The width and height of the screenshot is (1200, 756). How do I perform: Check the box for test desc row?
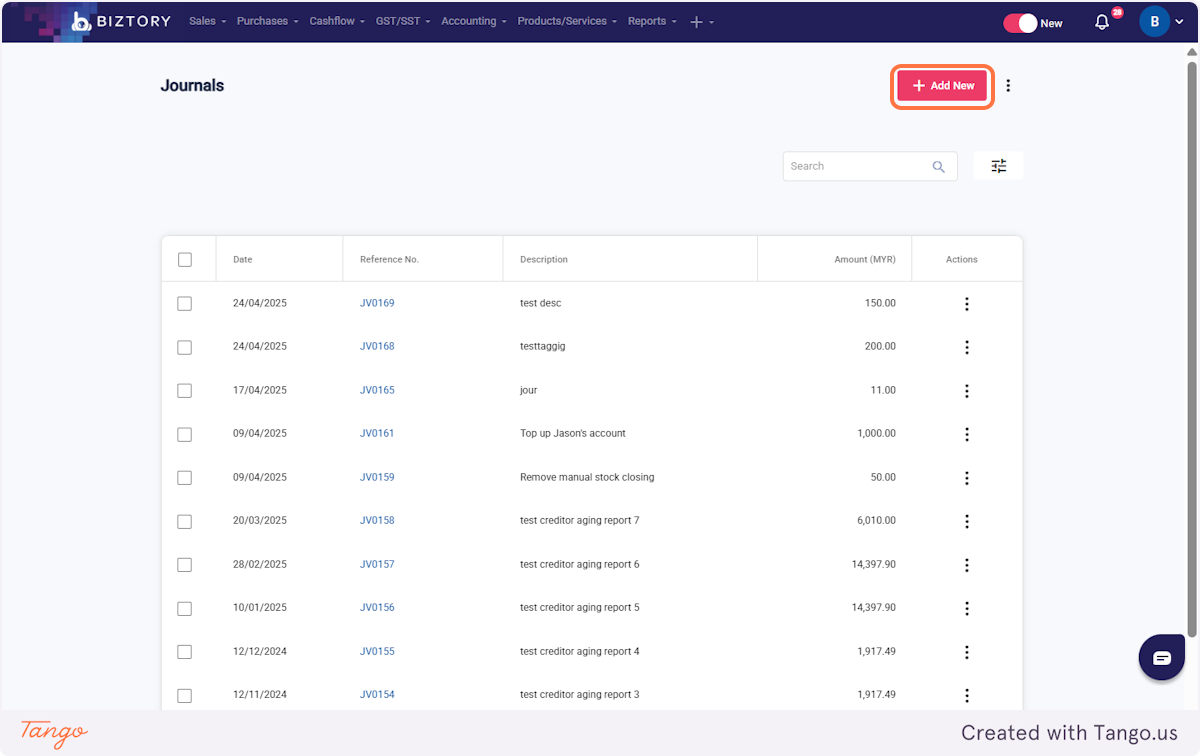[x=185, y=304]
